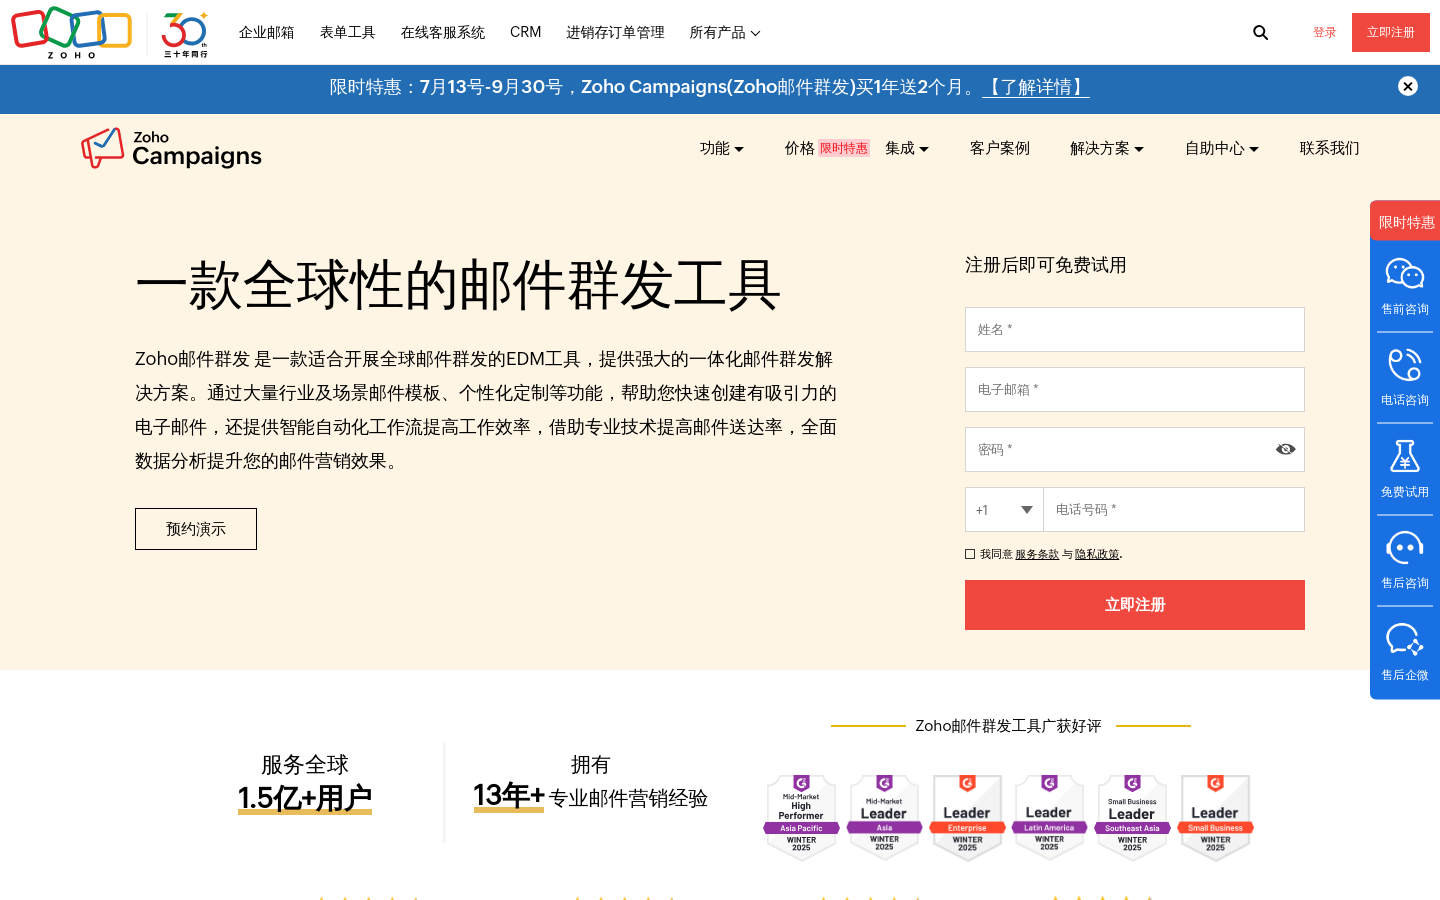Open the +1 country code dropdown
This screenshot has width=1440, height=900.
pos(1004,510)
